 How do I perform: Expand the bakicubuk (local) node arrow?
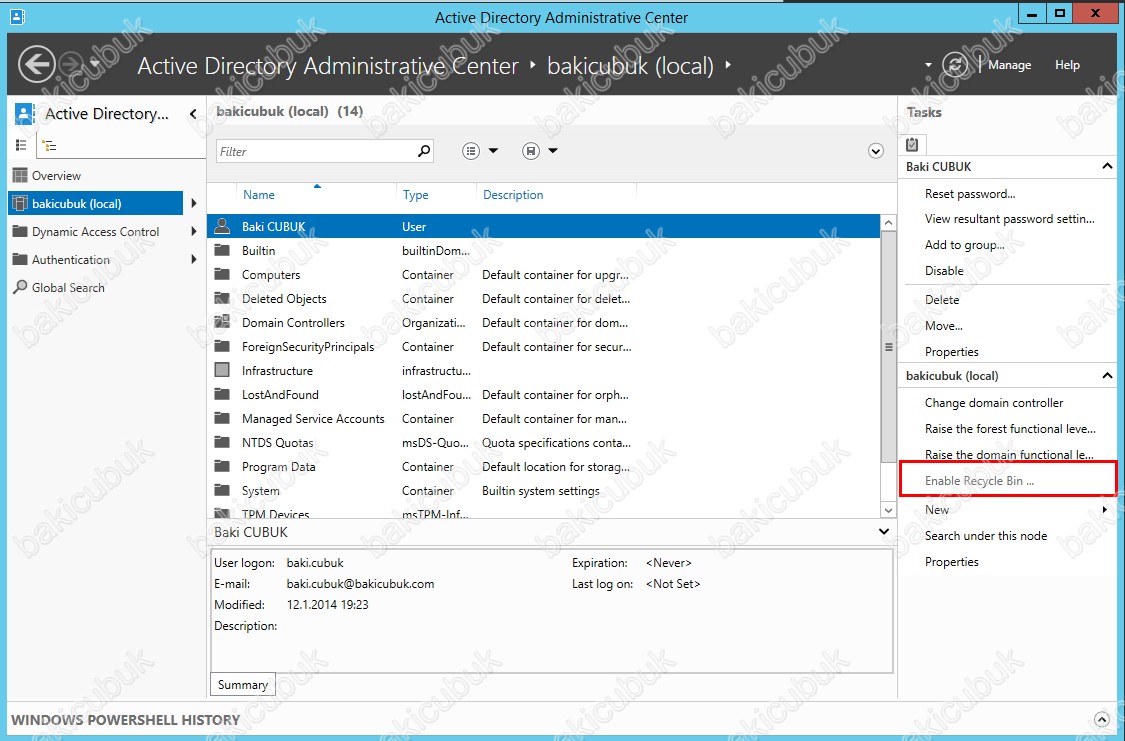point(194,203)
